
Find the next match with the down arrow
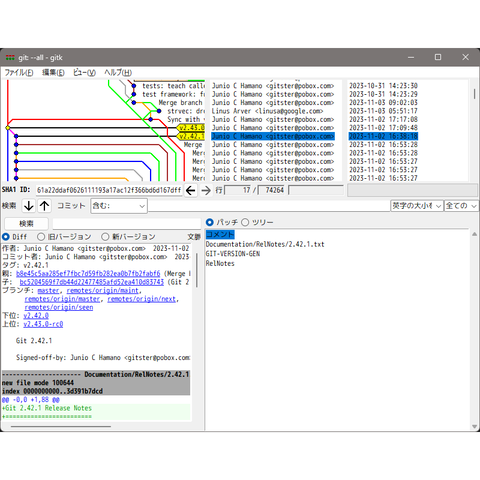(29, 206)
